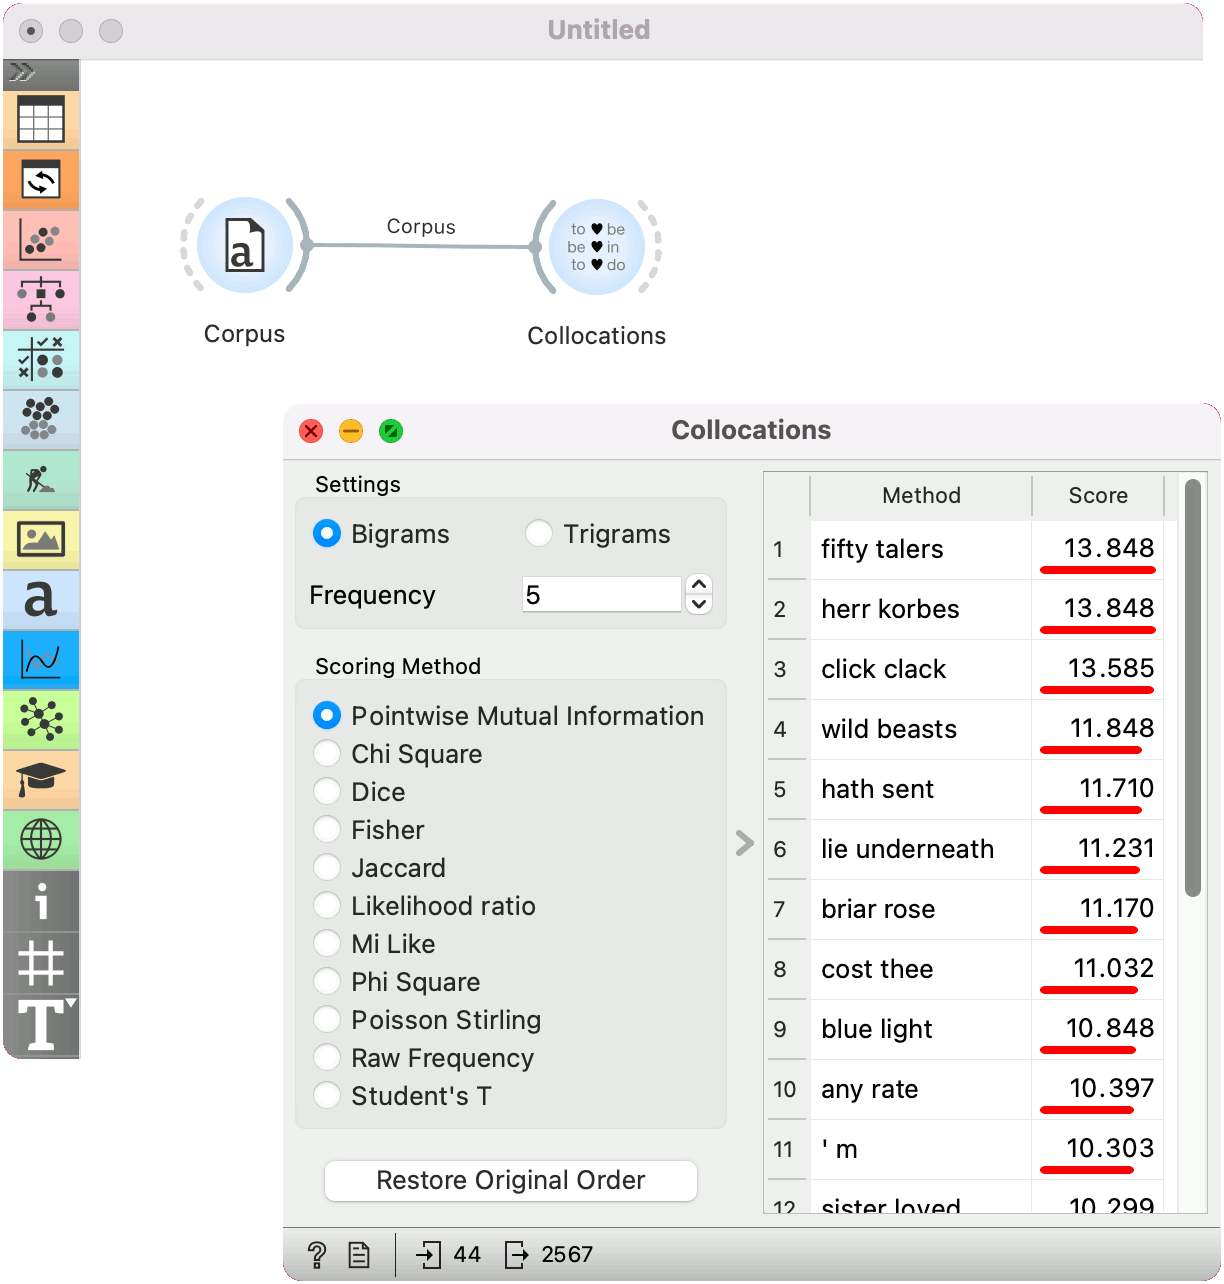Select Chi Square scoring method

[x=327, y=754]
